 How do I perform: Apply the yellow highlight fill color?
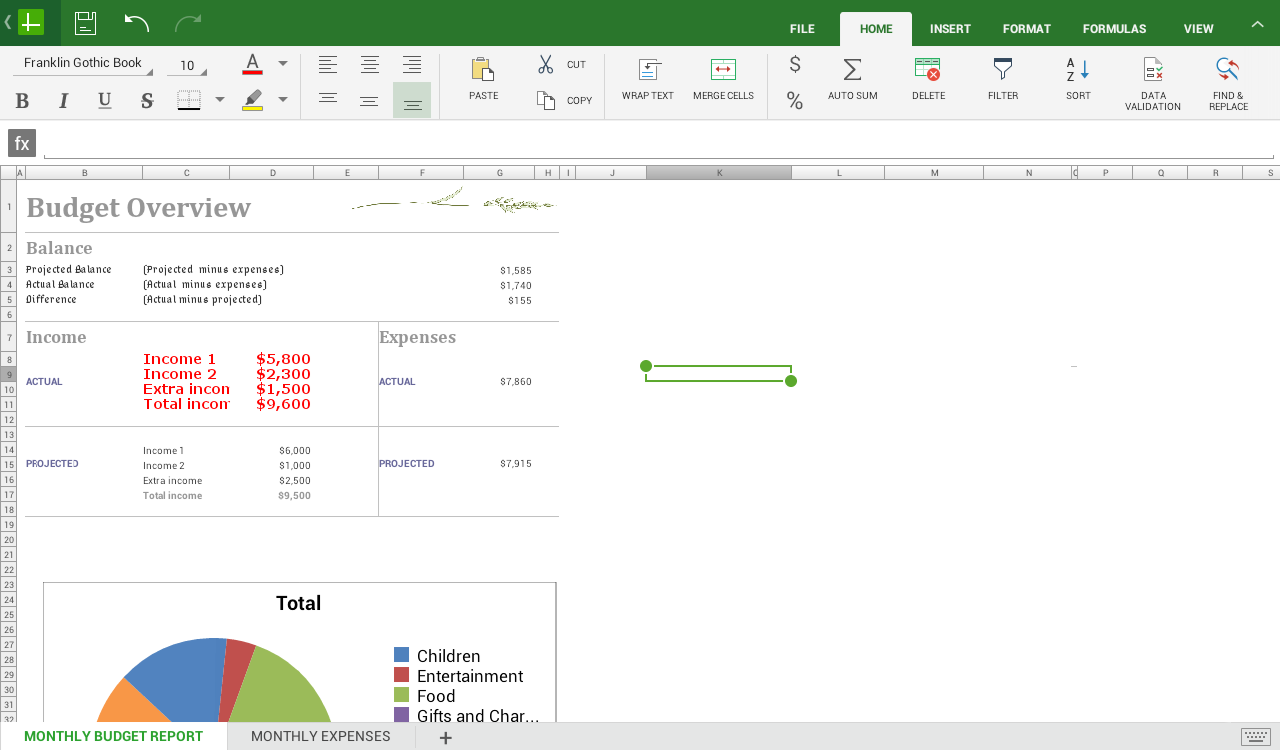(x=252, y=100)
